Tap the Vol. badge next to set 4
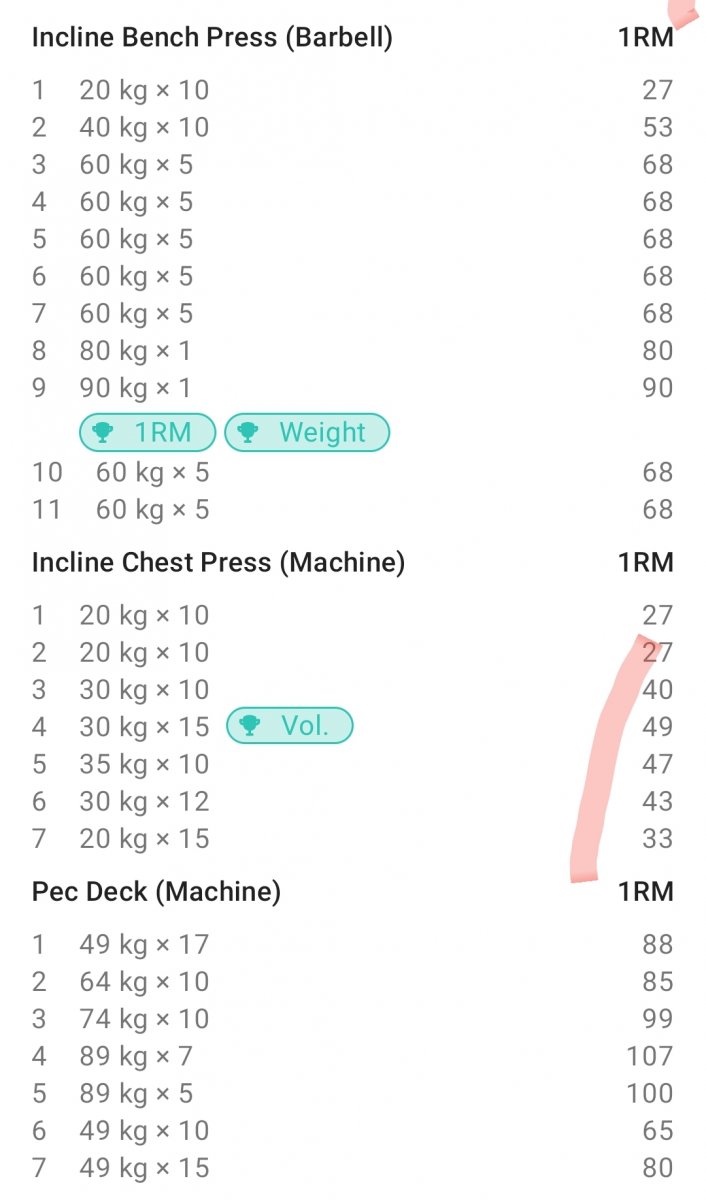 point(290,726)
